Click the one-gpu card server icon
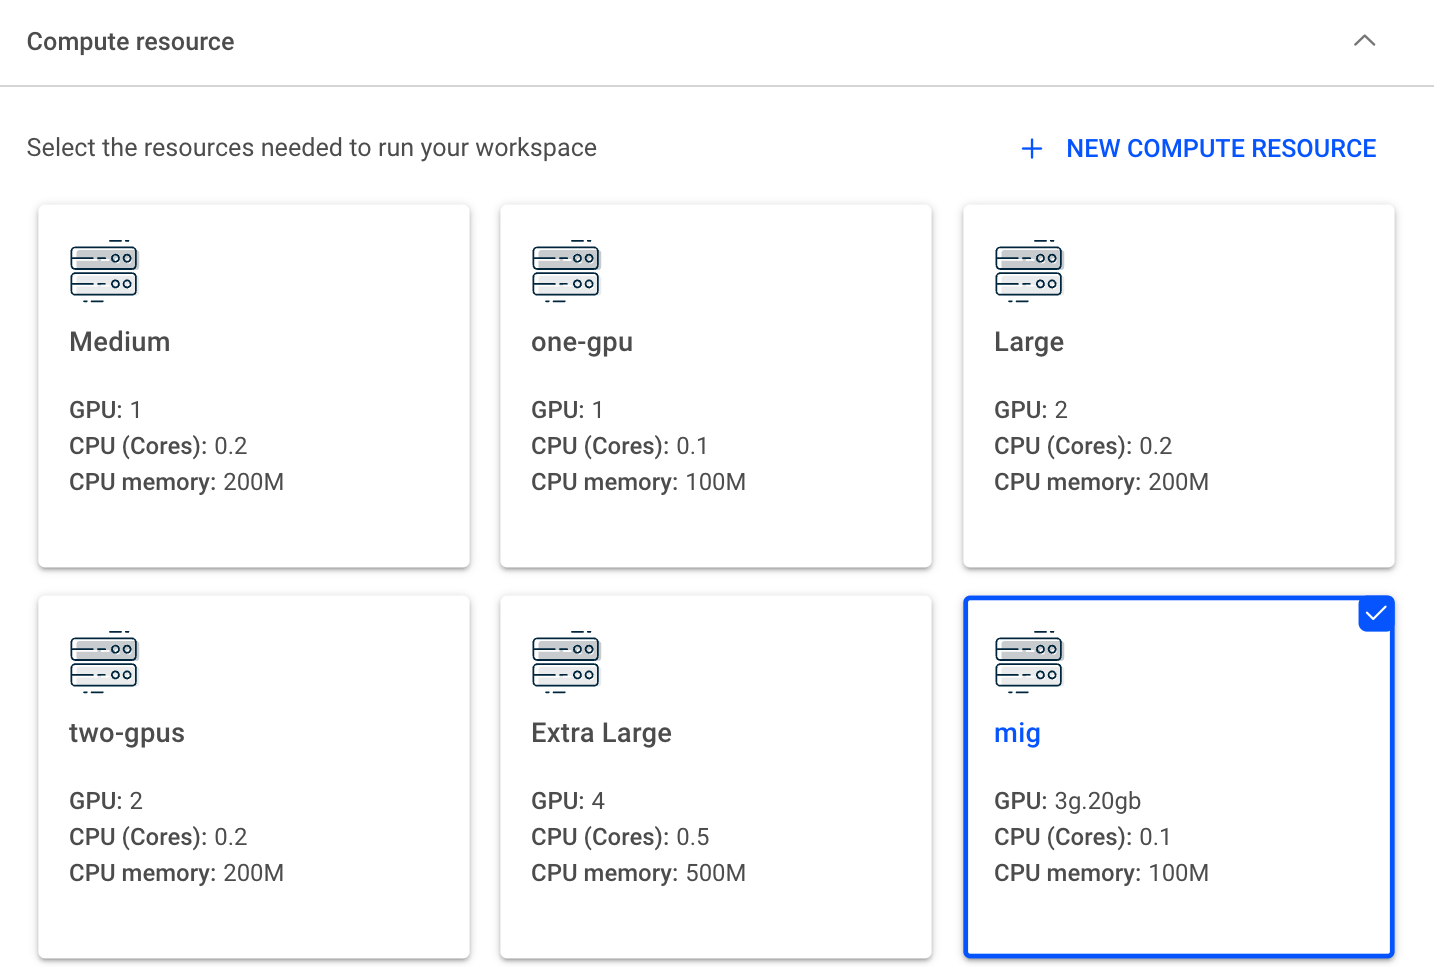The height and width of the screenshot is (978, 1434). pos(566,271)
